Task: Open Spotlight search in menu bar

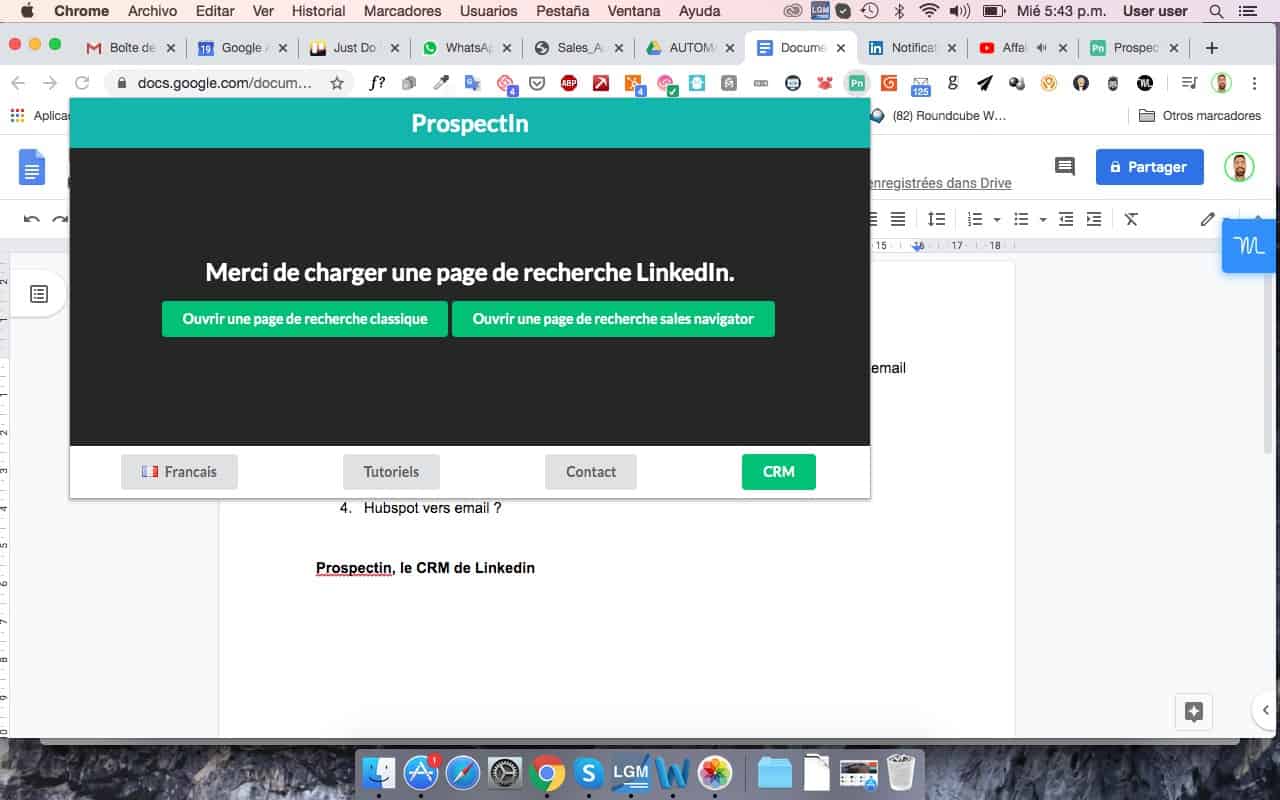Action: pos(1216,11)
